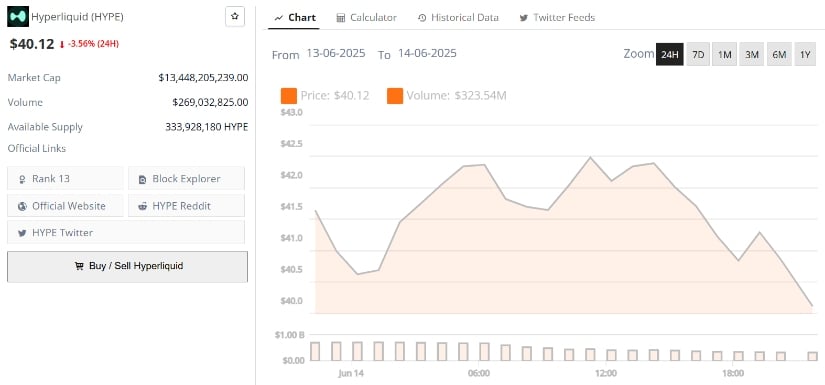
Task: Click the Volume: $323.54M legend label
Action: pyautogui.click(x=456, y=96)
